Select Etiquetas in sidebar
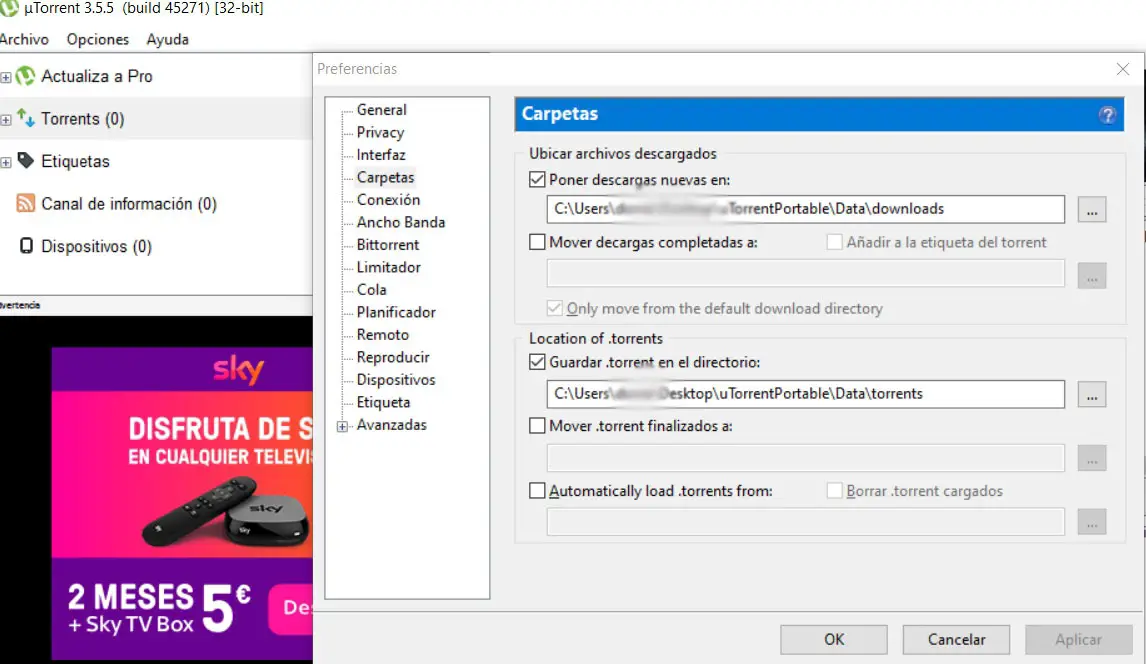Image resolution: width=1146 pixels, height=664 pixels. point(75,161)
